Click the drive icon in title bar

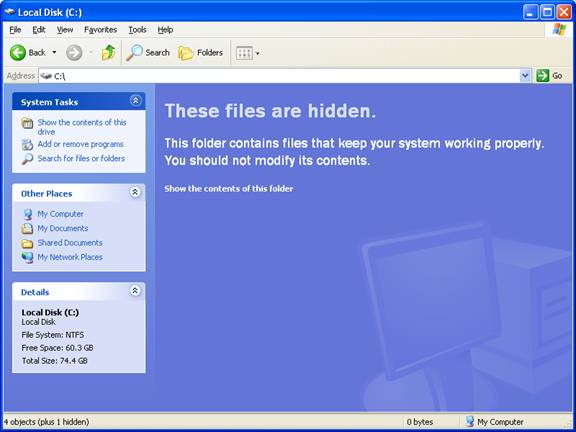tap(10, 12)
